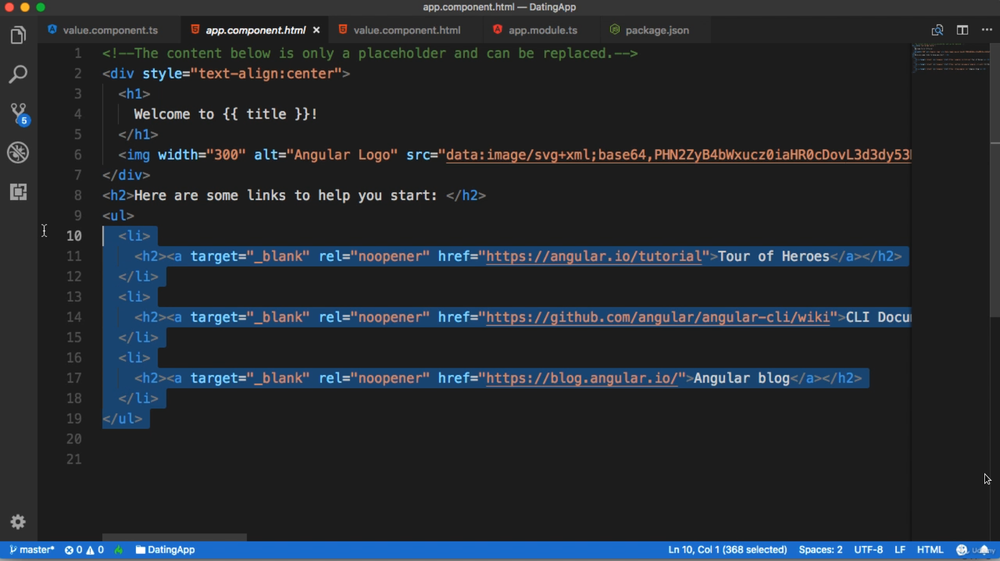Click the 'text-align:center' style value

pos(267,73)
